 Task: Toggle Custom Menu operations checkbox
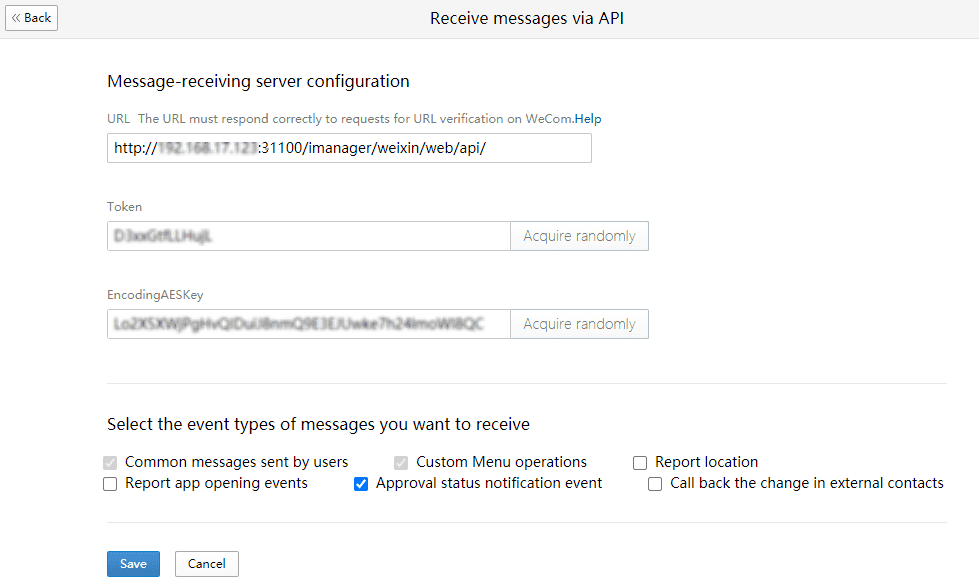402,463
